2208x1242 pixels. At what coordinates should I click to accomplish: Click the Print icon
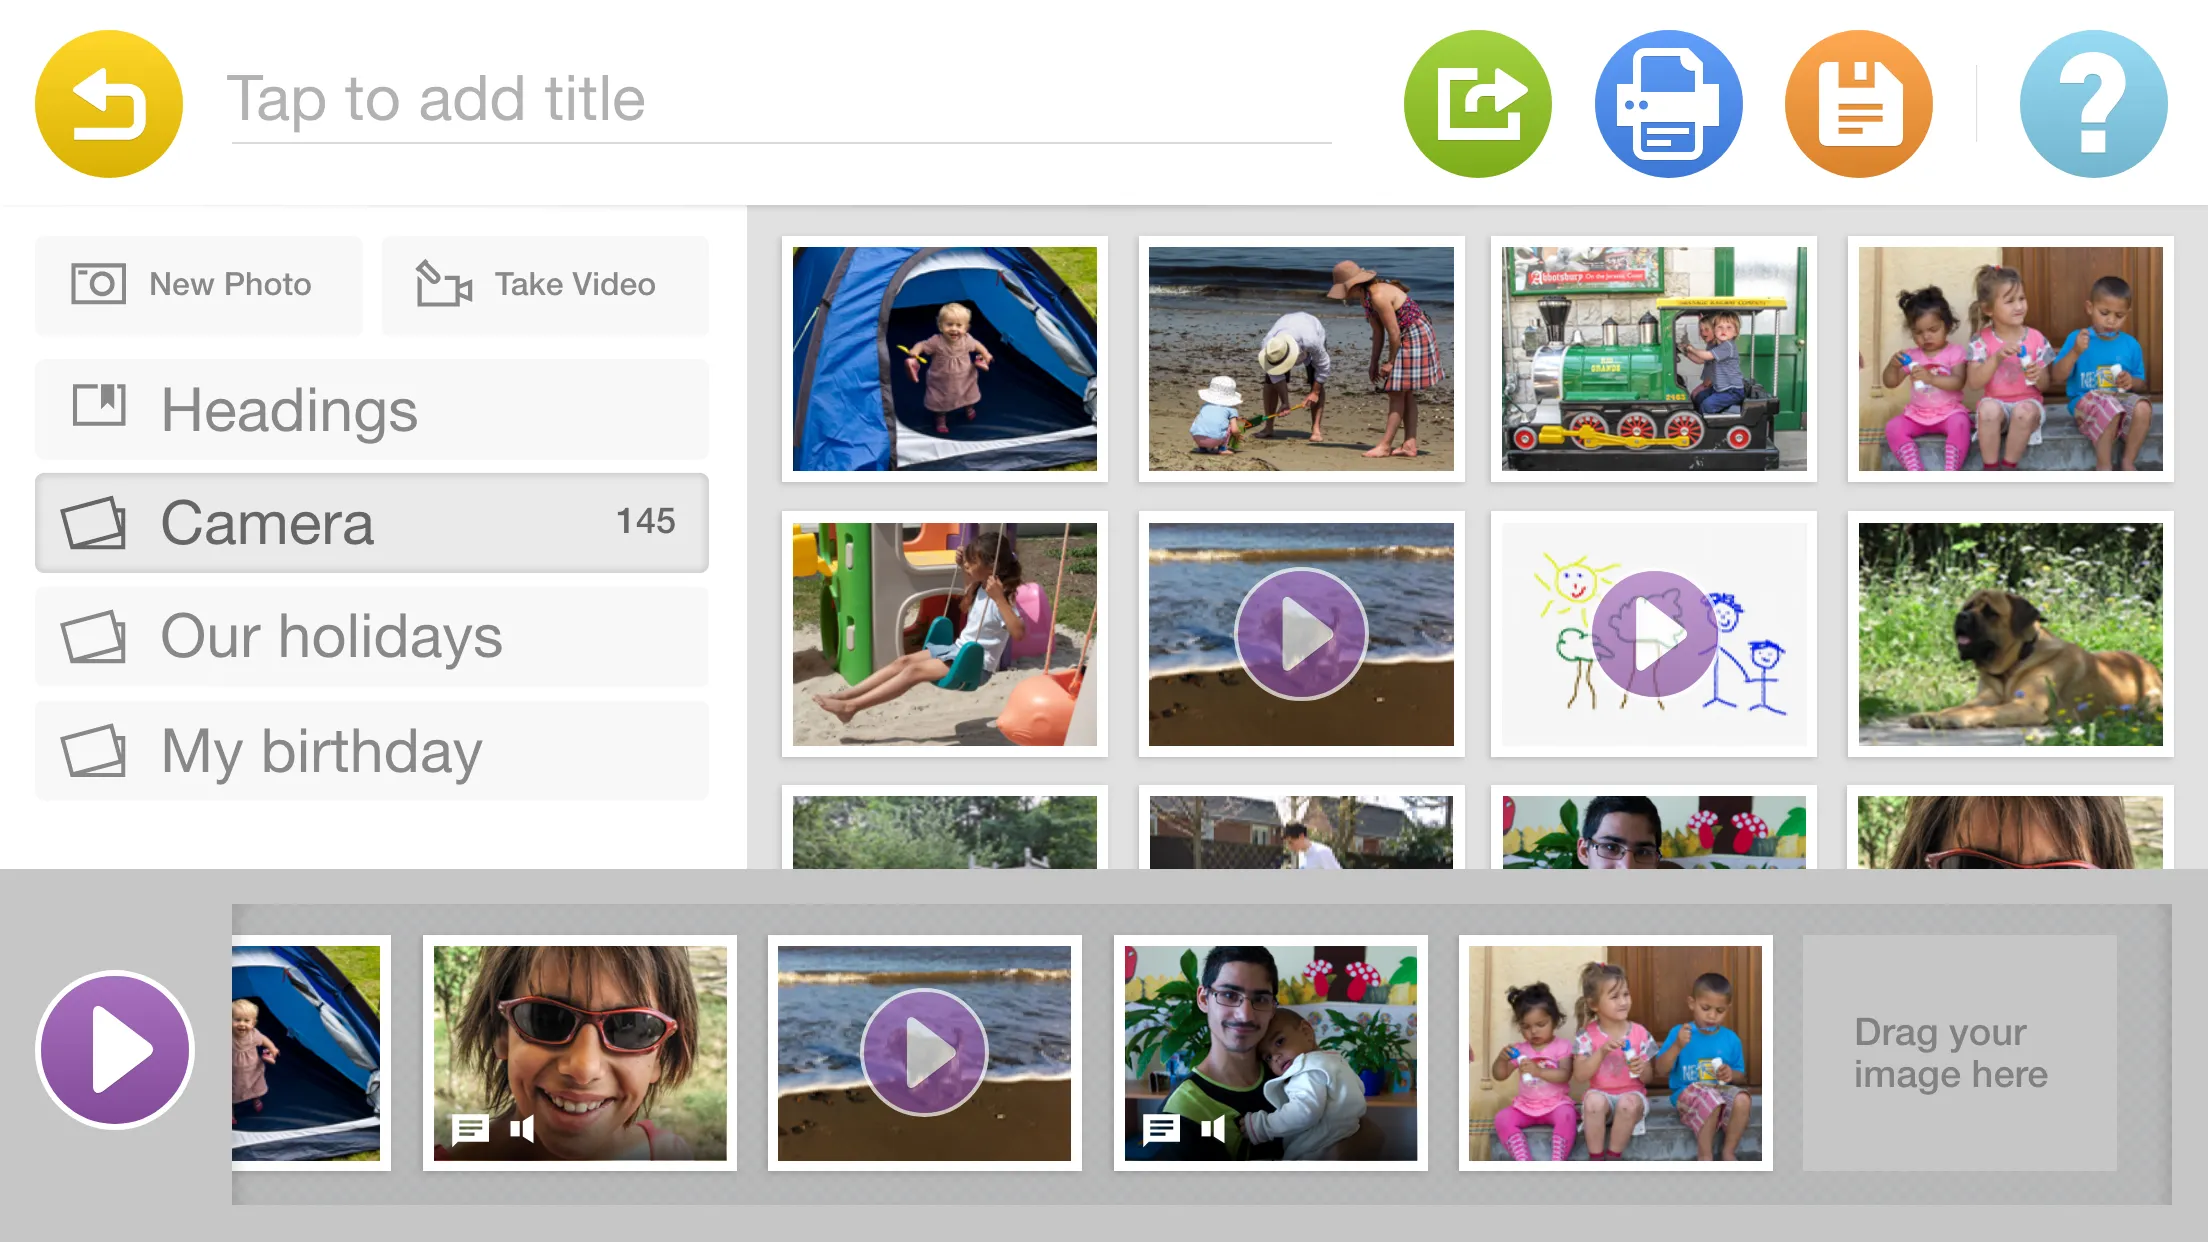pyautogui.click(x=1668, y=108)
